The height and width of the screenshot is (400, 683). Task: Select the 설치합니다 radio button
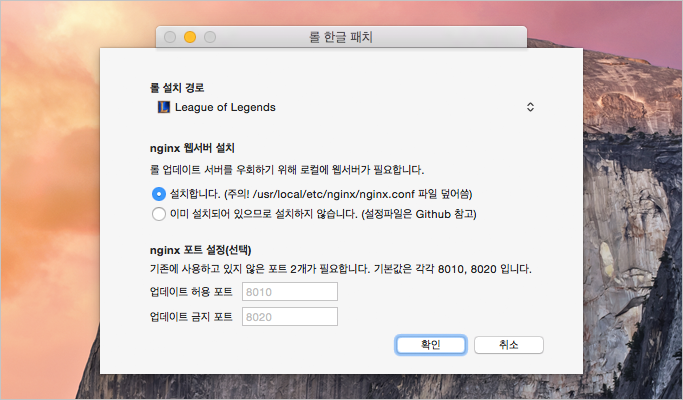click(x=159, y=194)
